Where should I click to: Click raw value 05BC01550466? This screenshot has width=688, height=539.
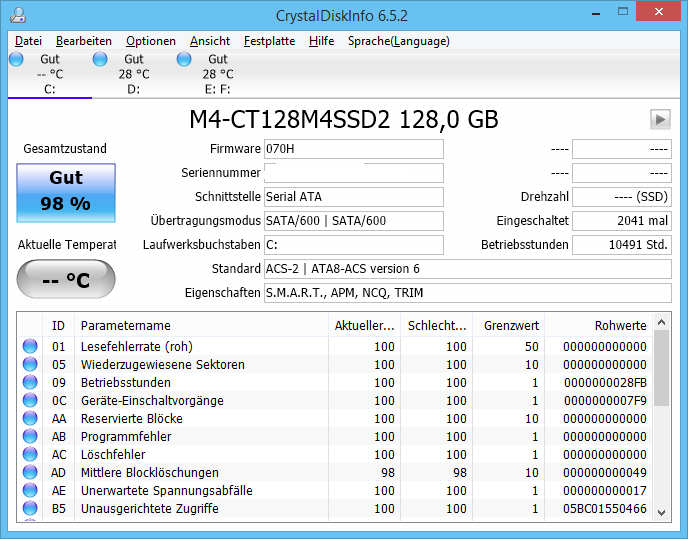(605, 508)
